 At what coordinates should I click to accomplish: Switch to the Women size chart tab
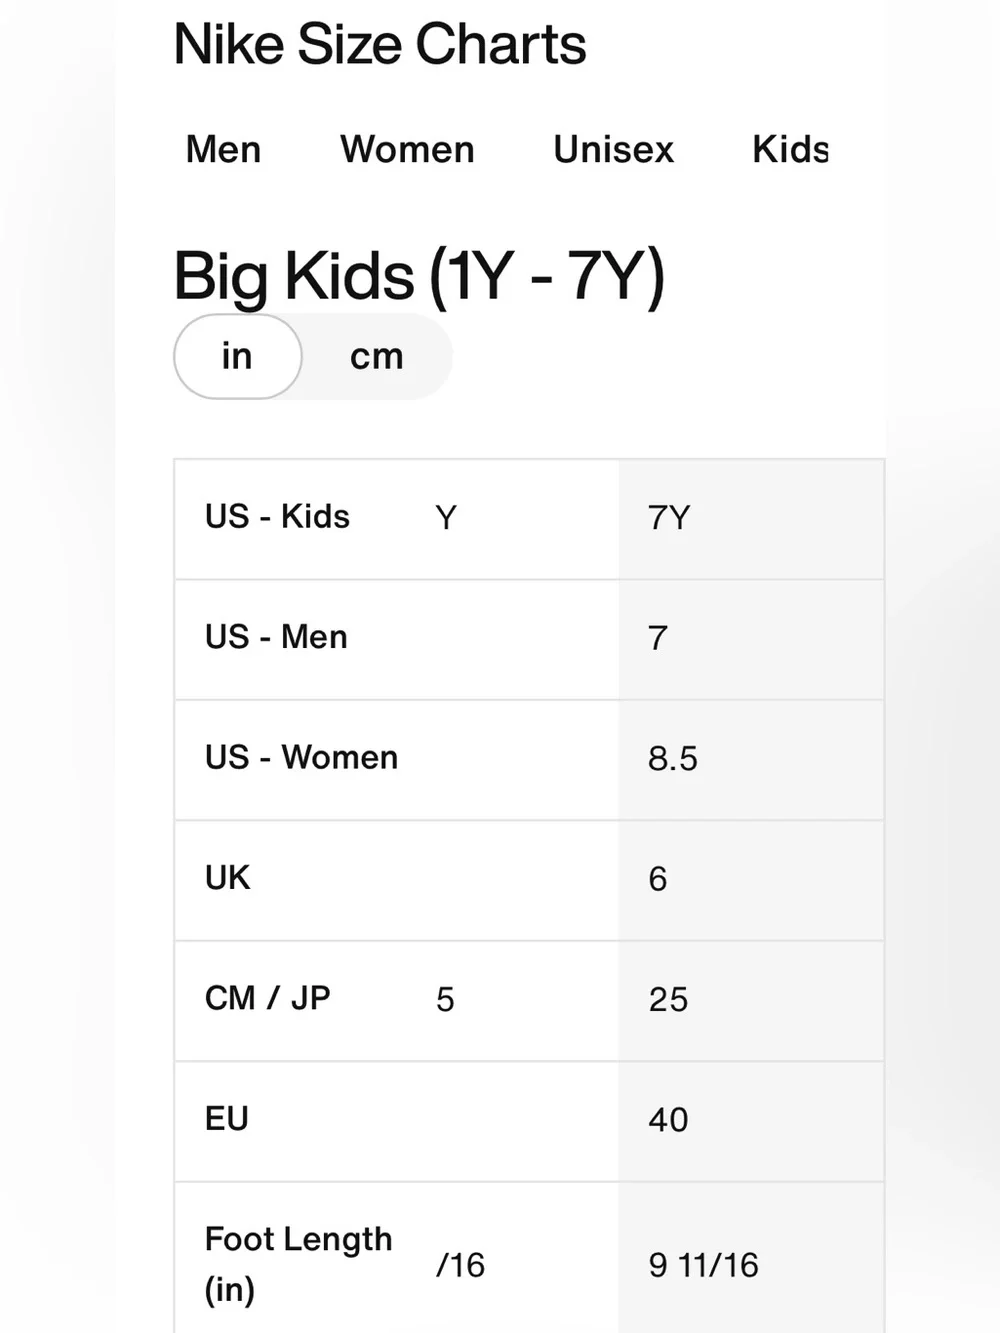click(x=407, y=150)
